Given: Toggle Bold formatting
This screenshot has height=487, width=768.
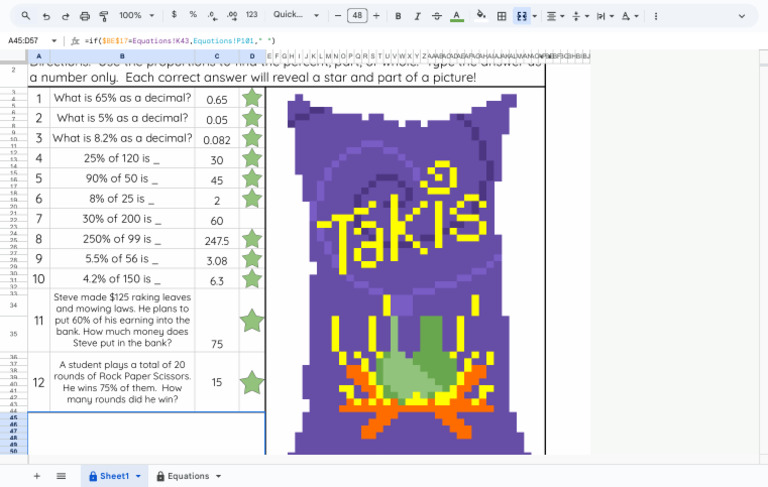Looking at the screenshot, I should (398, 16).
